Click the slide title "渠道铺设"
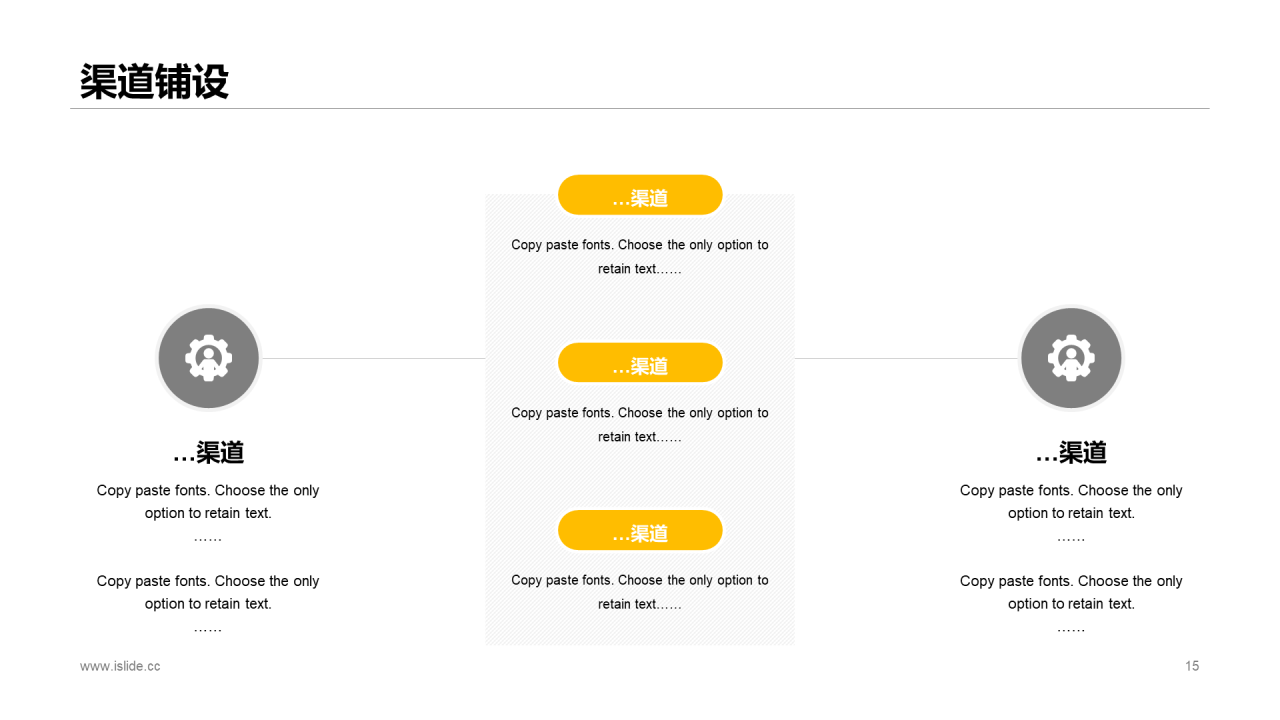The width and height of the screenshot is (1280, 720). point(155,82)
